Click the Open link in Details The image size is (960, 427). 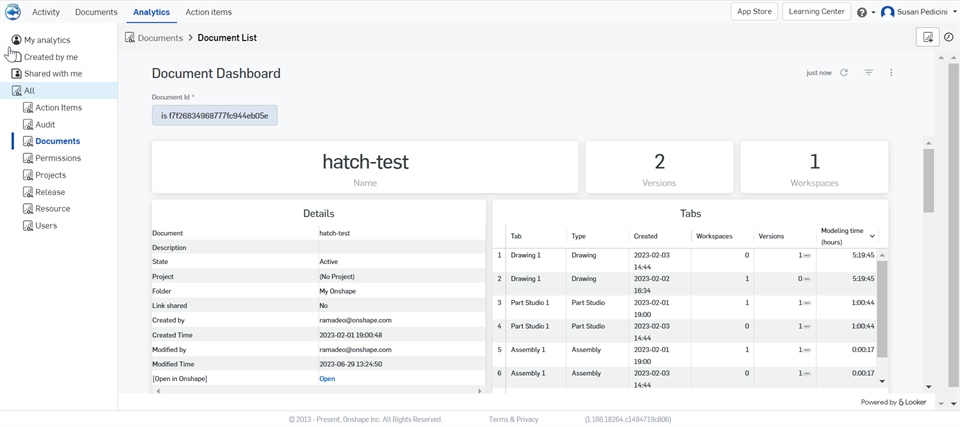pos(327,379)
